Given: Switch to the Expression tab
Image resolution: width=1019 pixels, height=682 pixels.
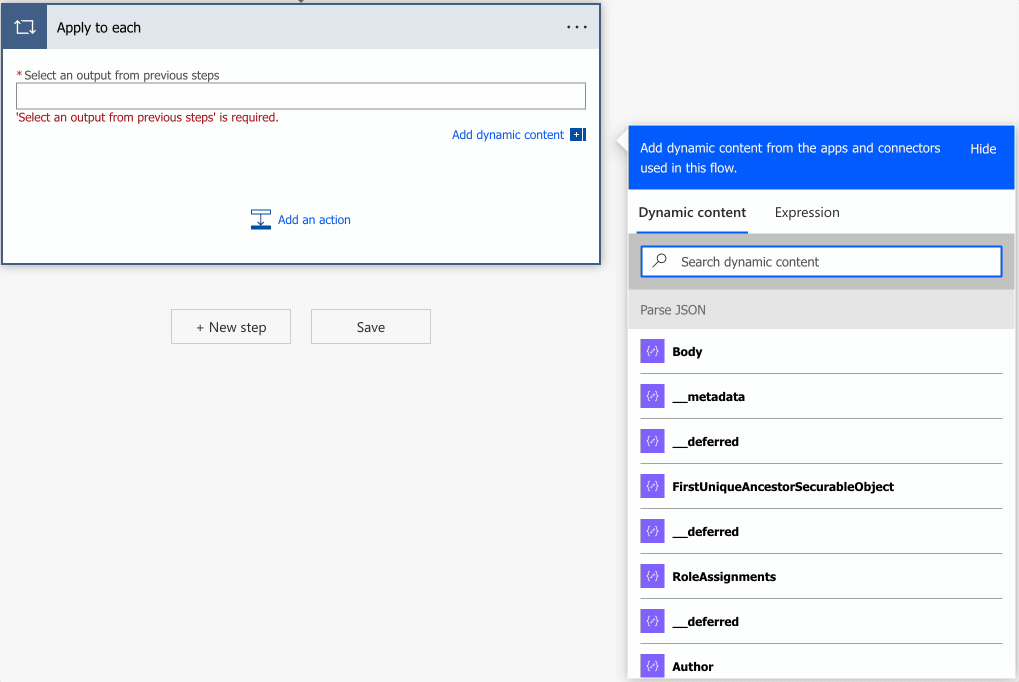Looking at the screenshot, I should pyautogui.click(x=807, y=212).
